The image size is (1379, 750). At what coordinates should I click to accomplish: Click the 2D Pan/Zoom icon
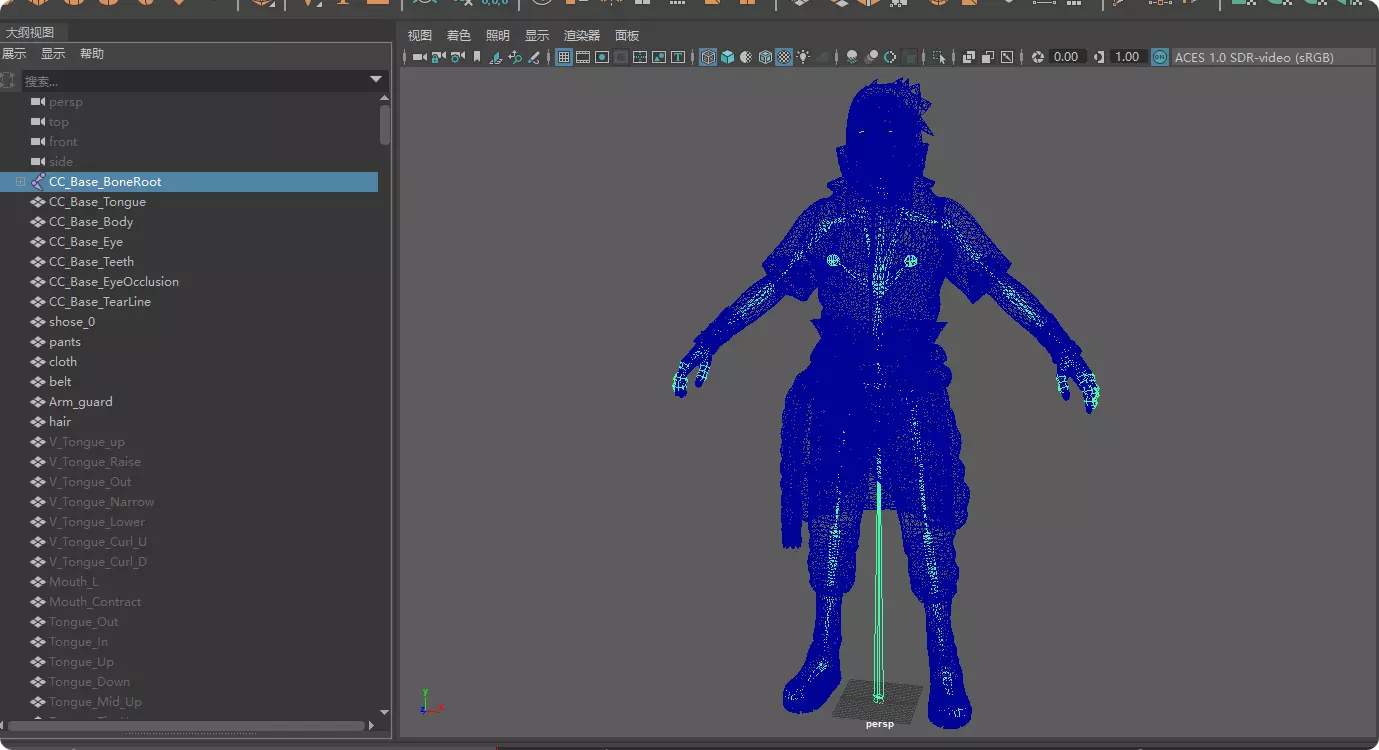tap(515, 57)
